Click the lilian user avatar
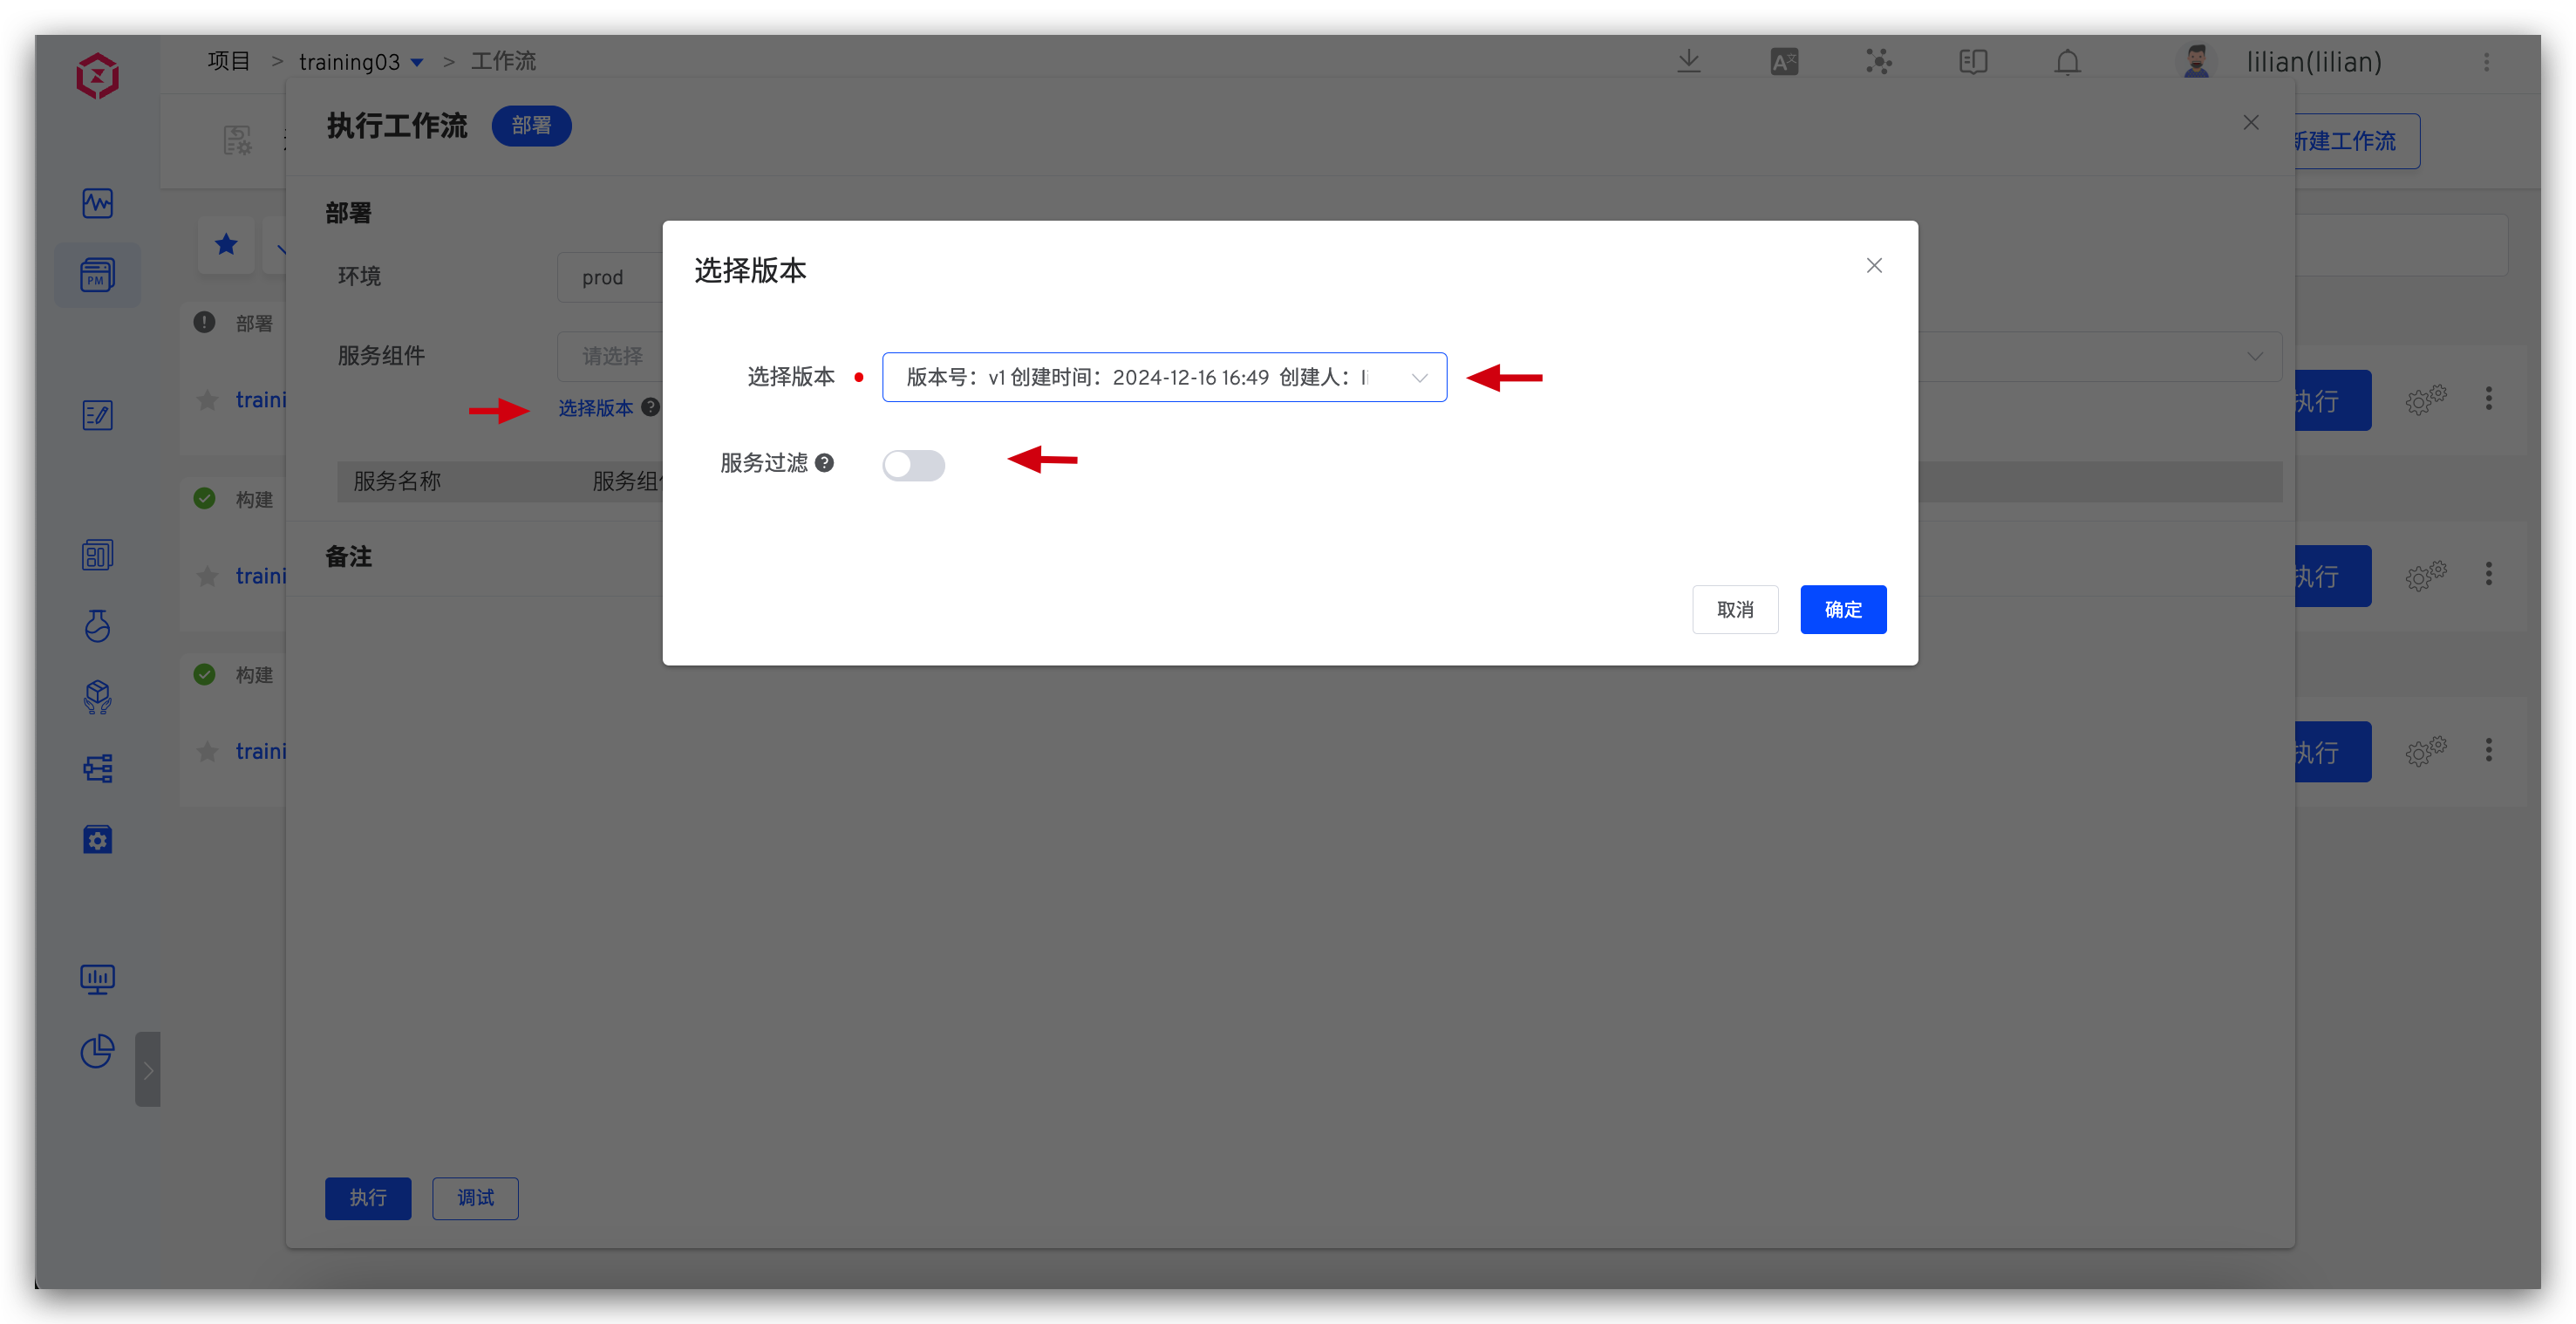This screenshot has height=1324, width=2576. pyautogui.click(x=2196, y=61)
